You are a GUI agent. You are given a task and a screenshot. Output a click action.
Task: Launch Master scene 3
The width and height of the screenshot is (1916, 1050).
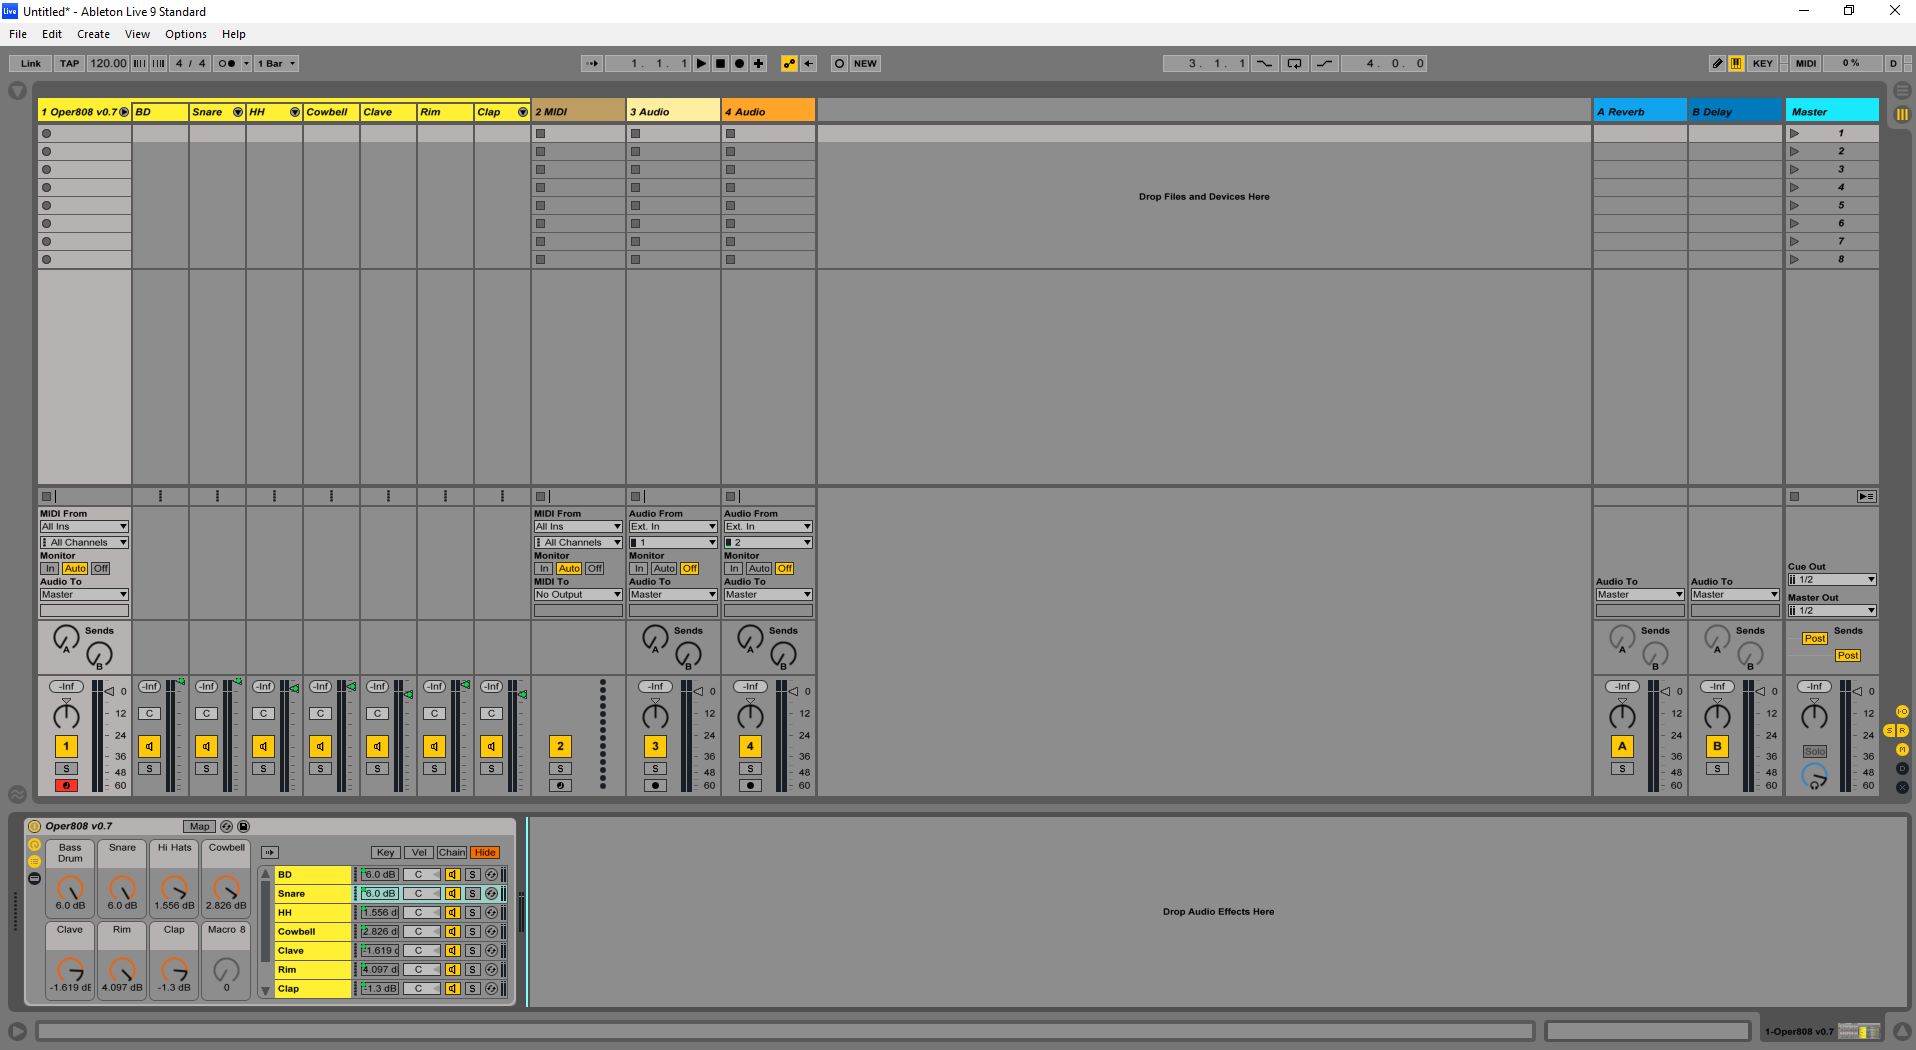coord(1795,169)
